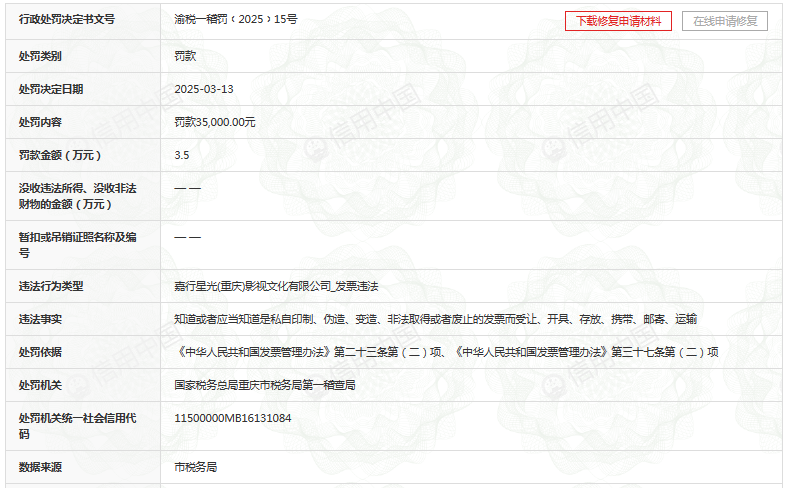The height and width of the screenshot is (488, 786).
Task: Click the date value 2025-03-13
Action: [203, 89]
